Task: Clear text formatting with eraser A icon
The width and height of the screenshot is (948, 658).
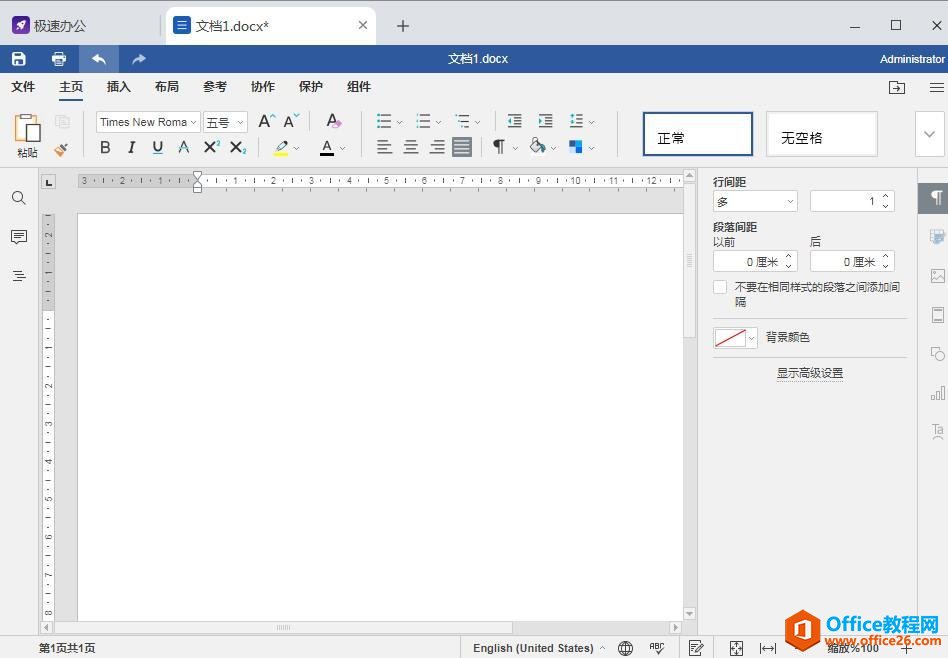Action: pyautogui.click(x=334, y=121)
